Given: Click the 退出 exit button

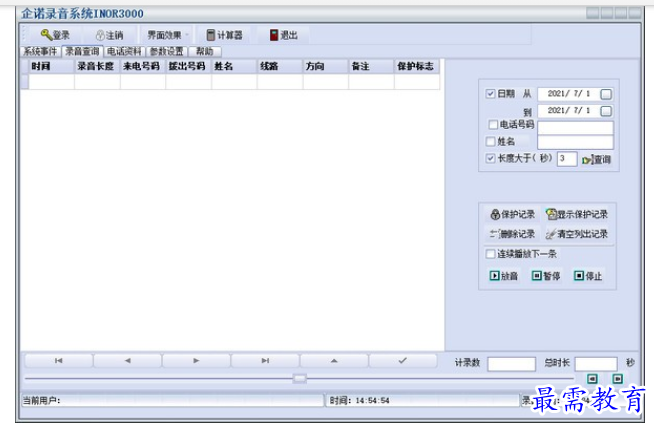Looking at the screenshot, I should (x=284, y=35).
